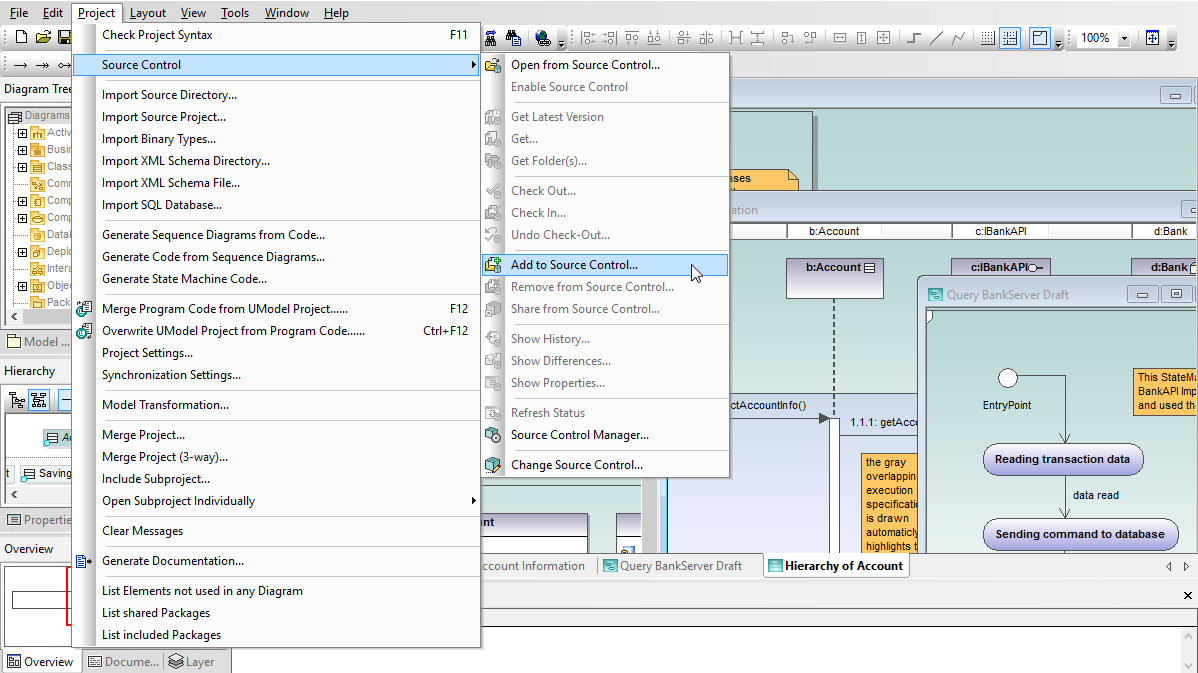Open the Layout menu in menu bar
1198x673 pixels.
[x=147, y=13]
